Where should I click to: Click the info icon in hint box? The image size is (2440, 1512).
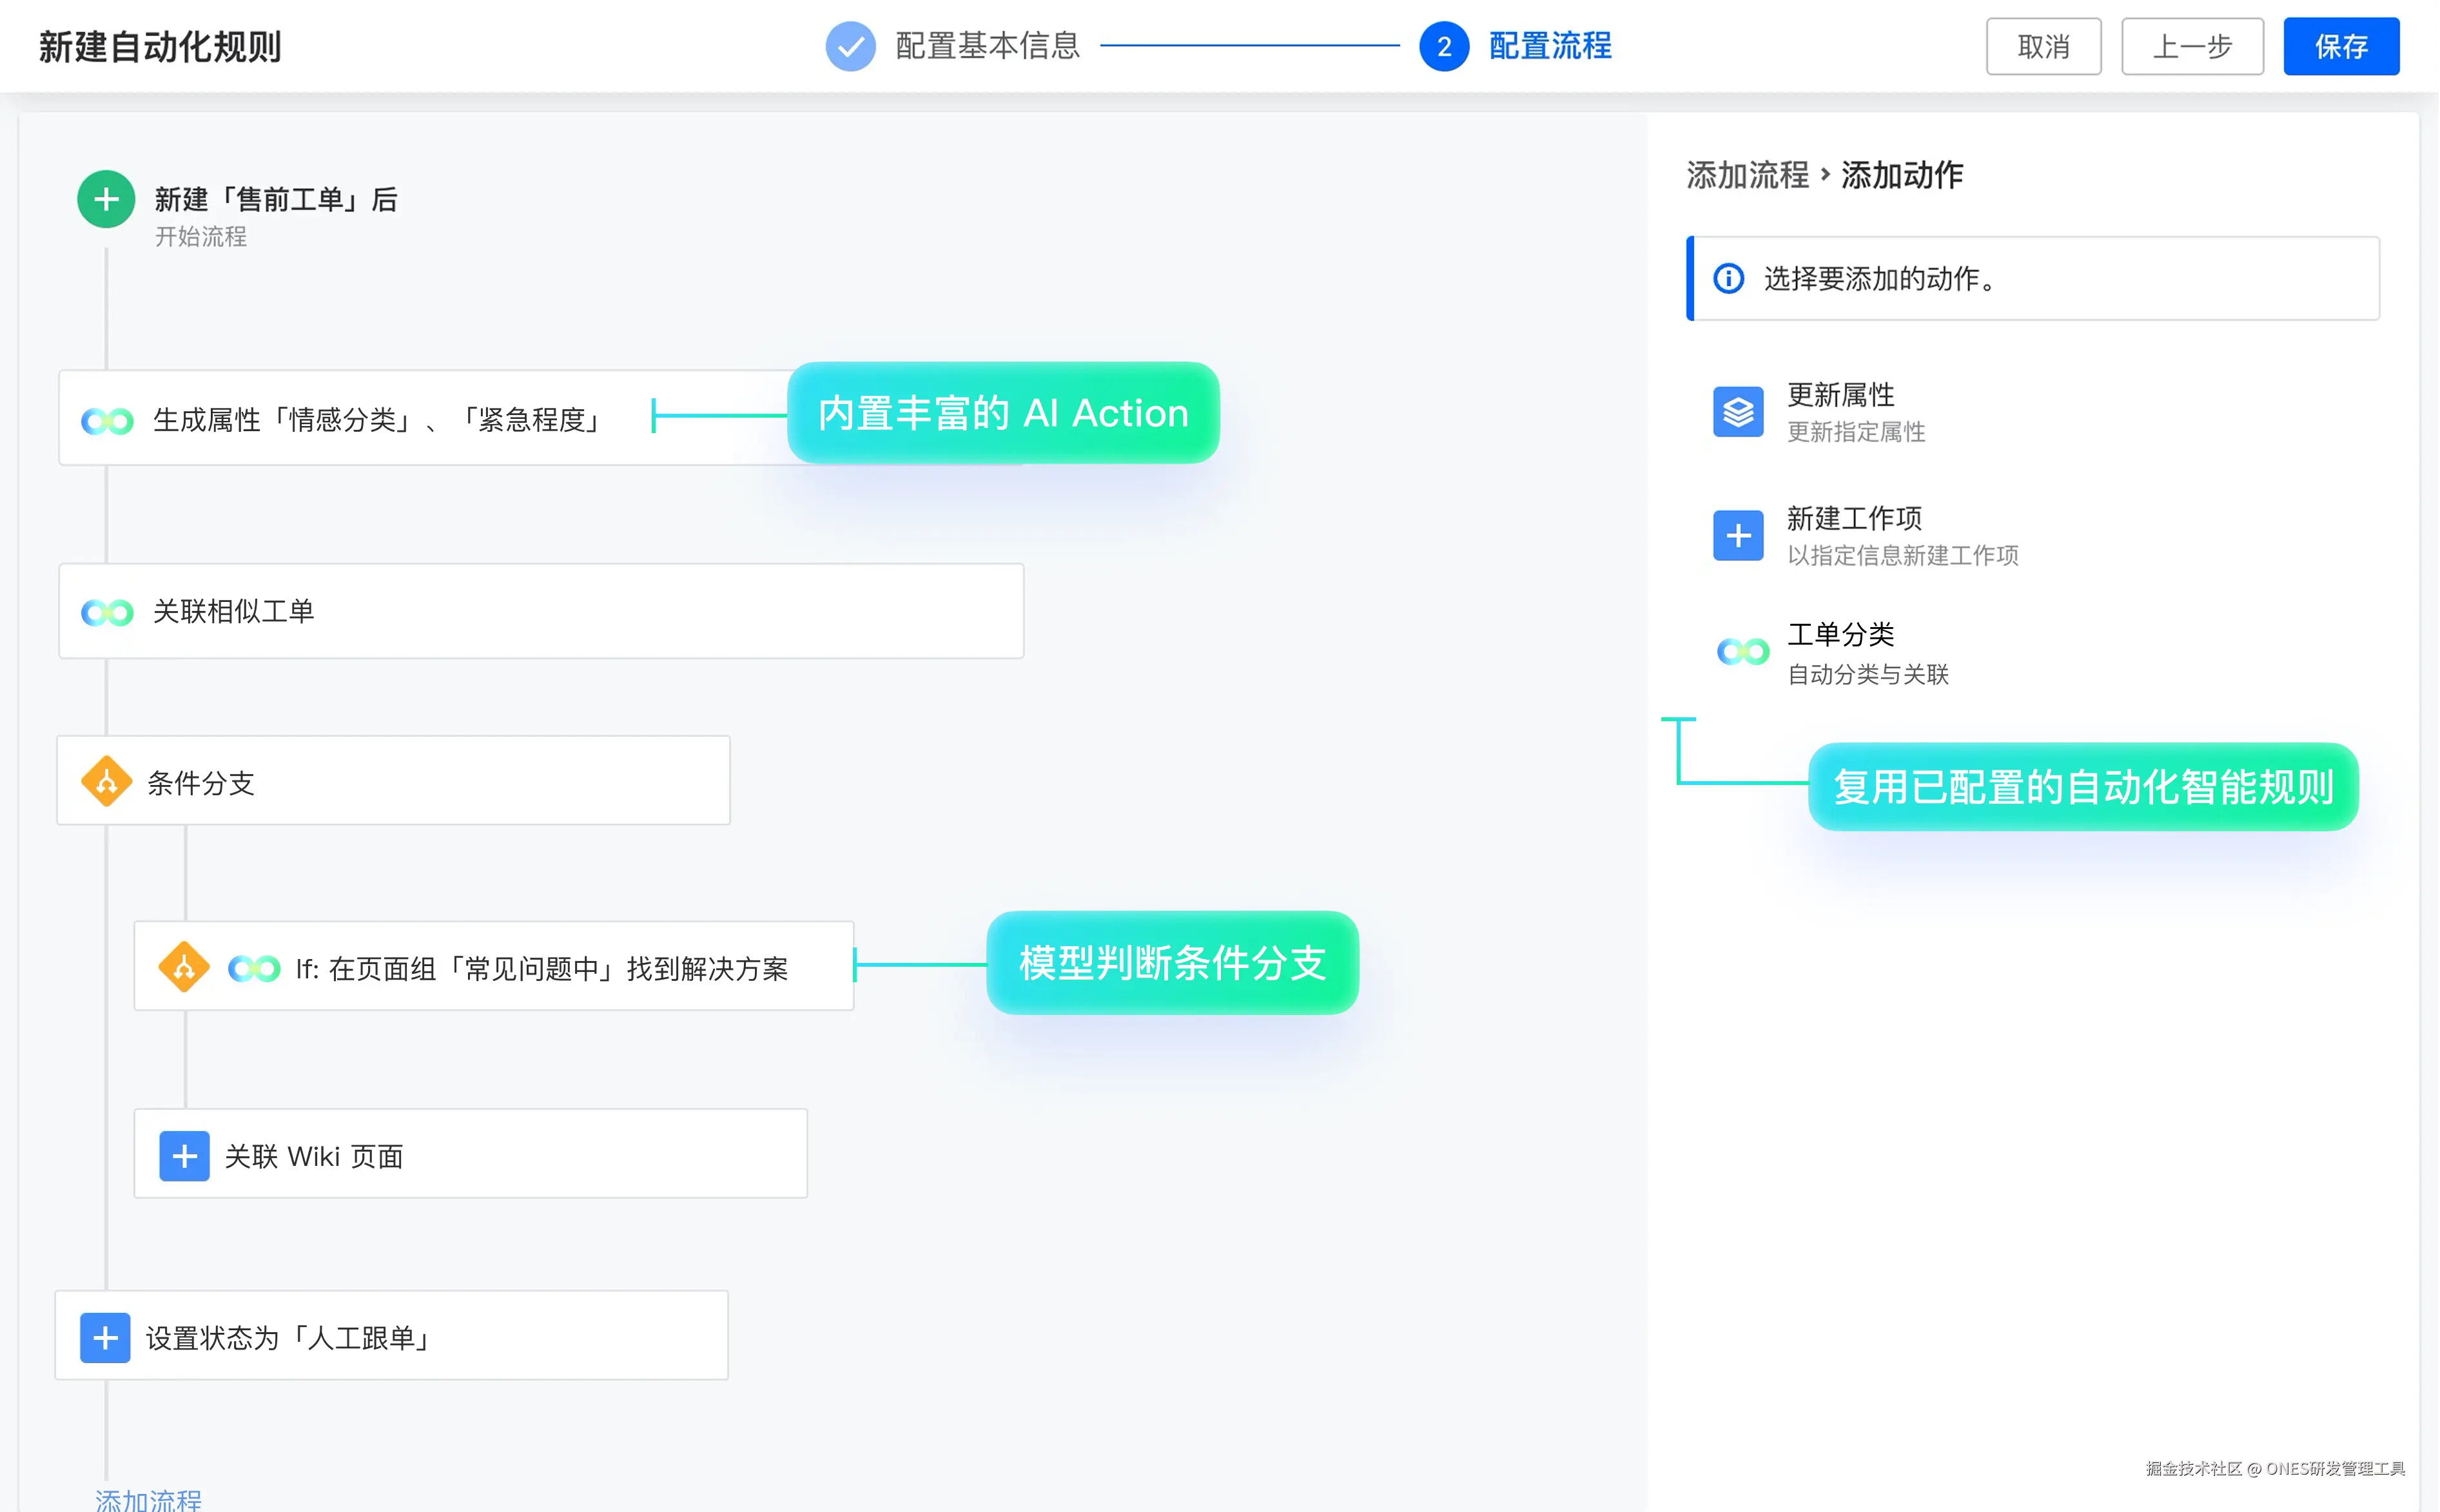(1728, 278)
